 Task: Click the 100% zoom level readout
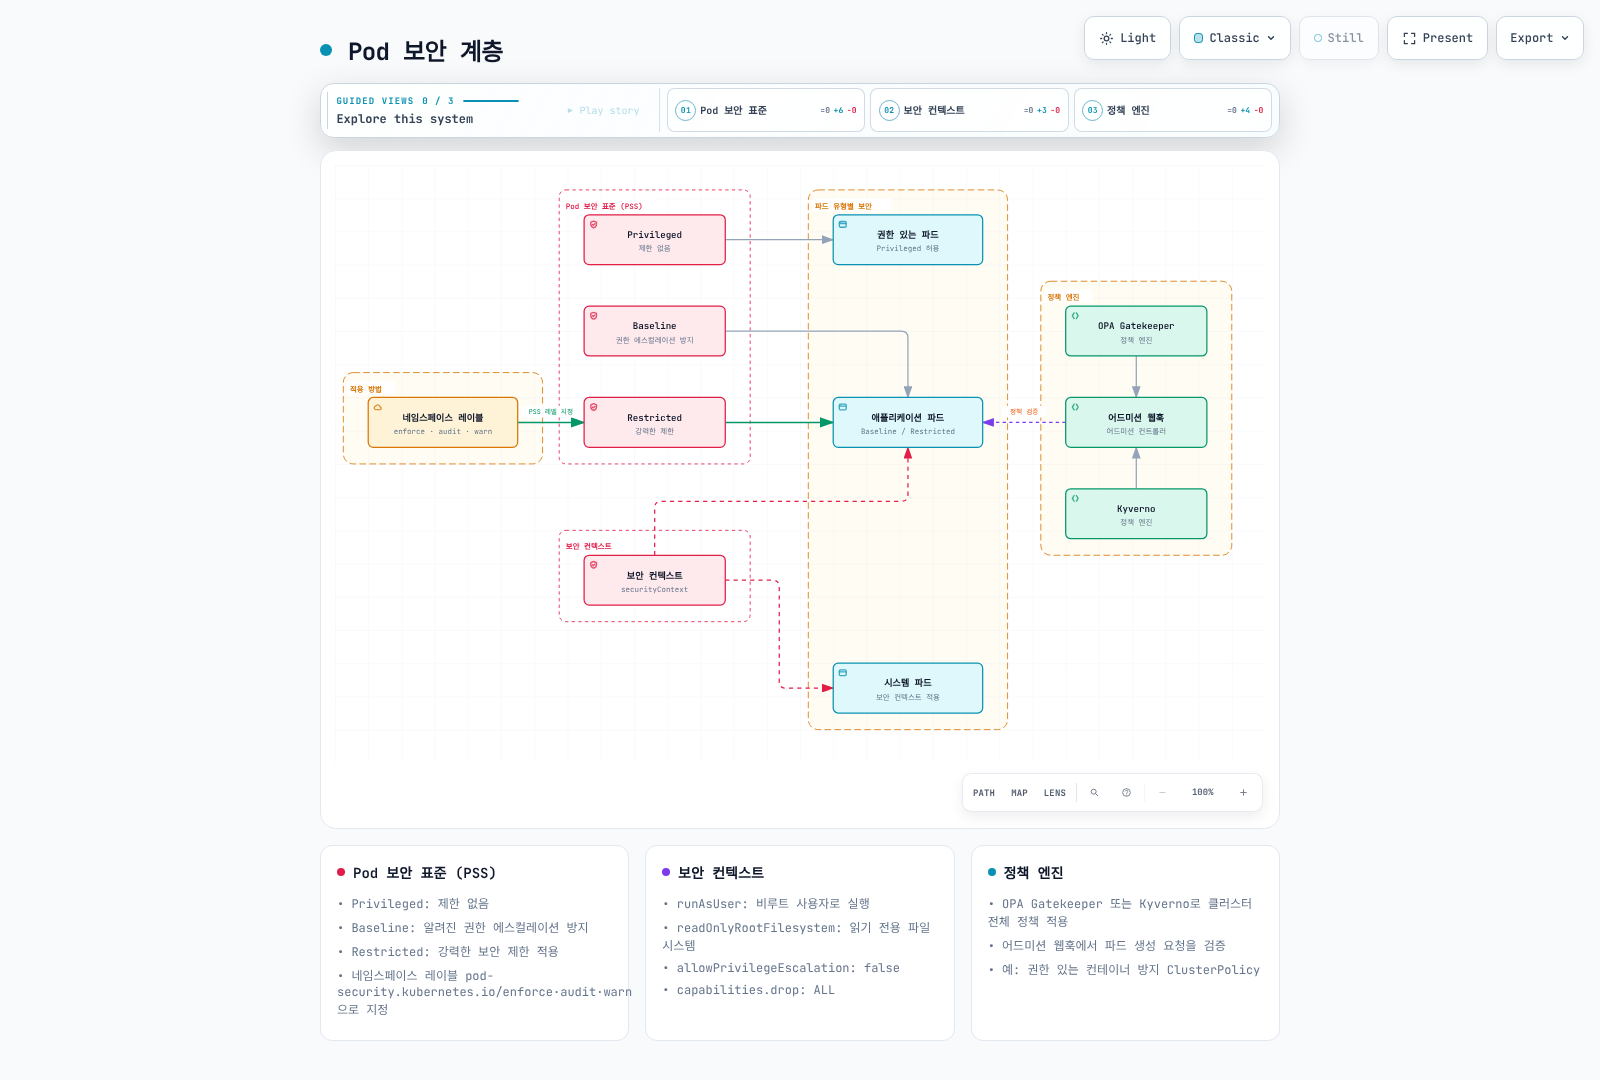(1203, 792)
